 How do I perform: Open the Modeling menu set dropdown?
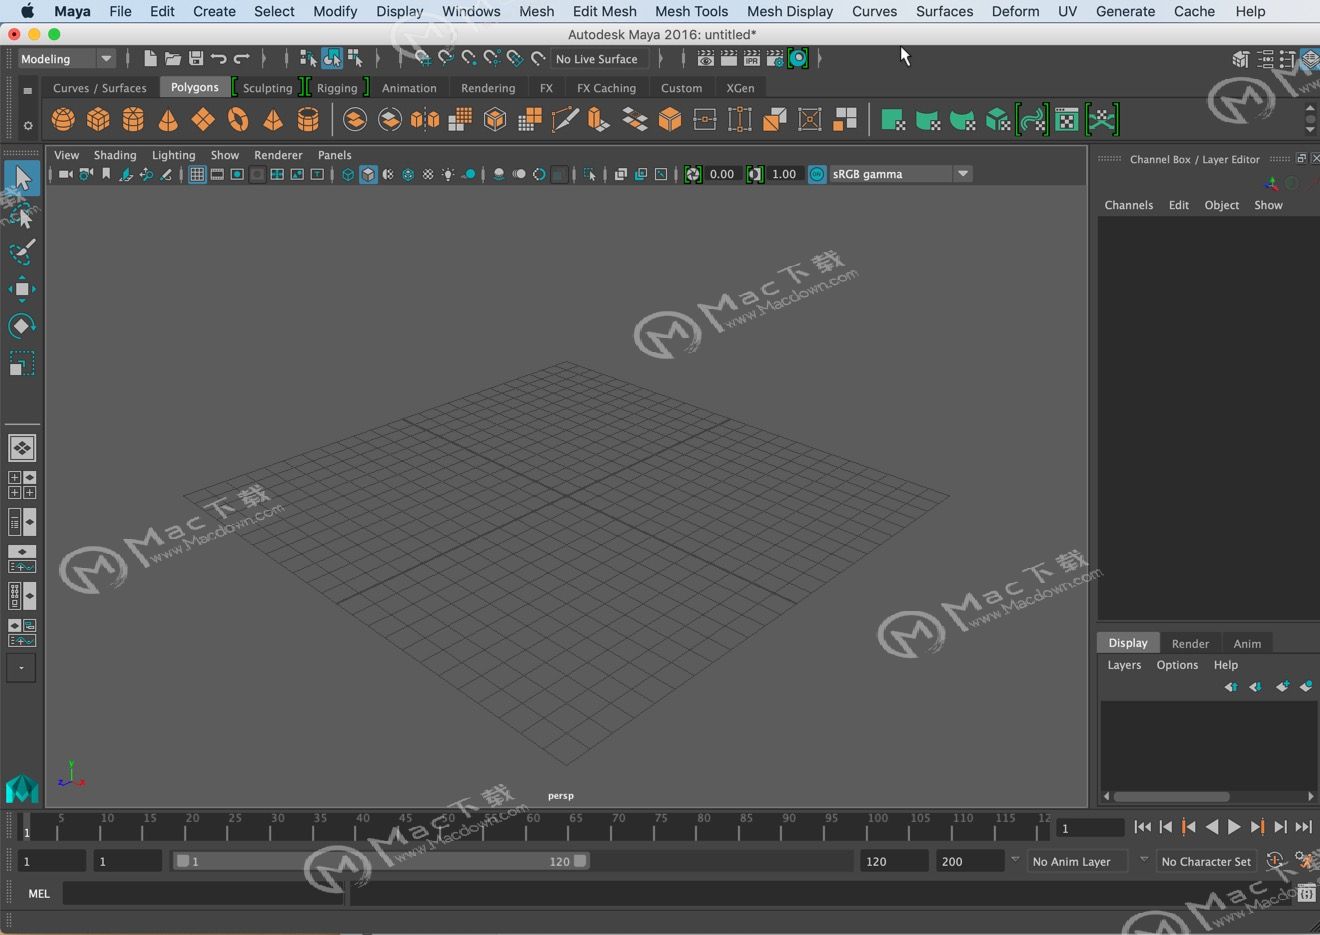point(67,59)
